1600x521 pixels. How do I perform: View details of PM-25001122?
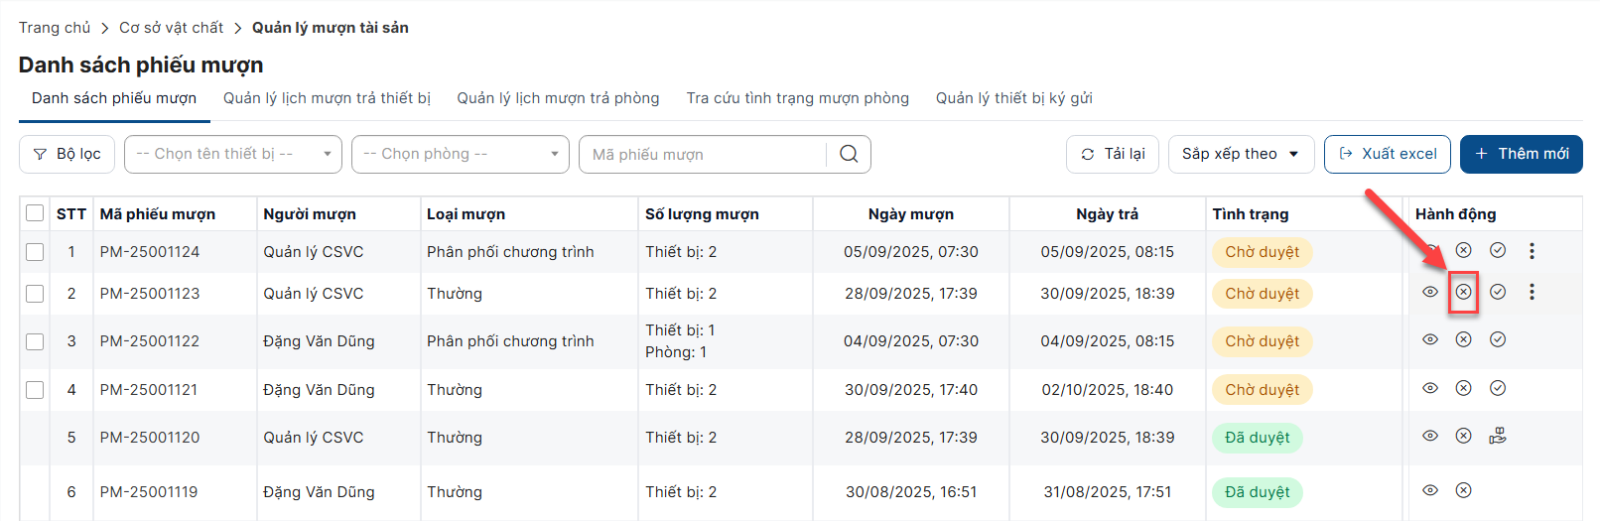[1430, 340]
